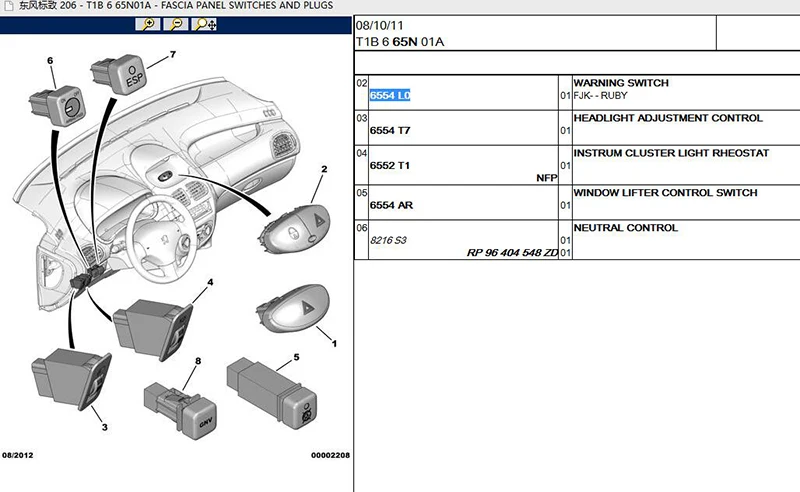Select highlighted part number 6554 L0

(390, 95)
